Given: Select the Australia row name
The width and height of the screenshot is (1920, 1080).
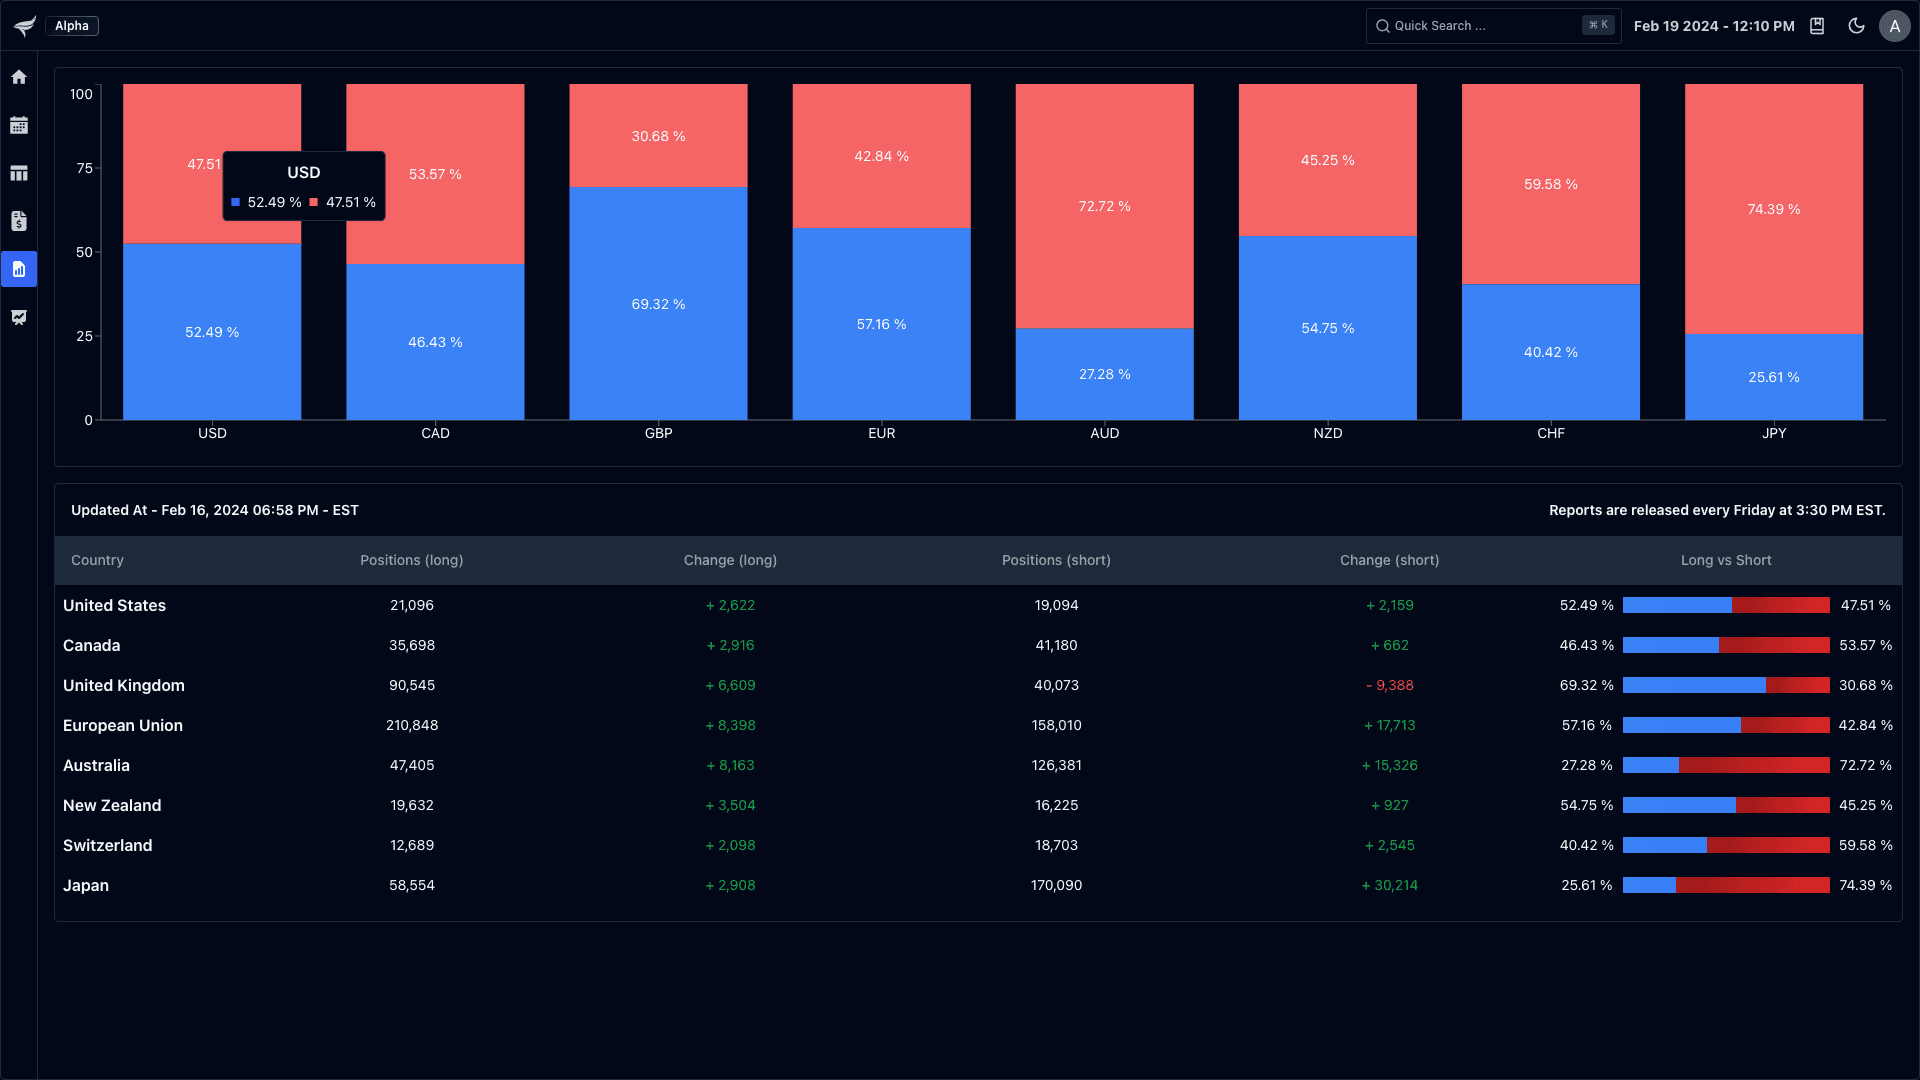Looking at the screenshot, I should pyautogui.click(x=96, y=765).
